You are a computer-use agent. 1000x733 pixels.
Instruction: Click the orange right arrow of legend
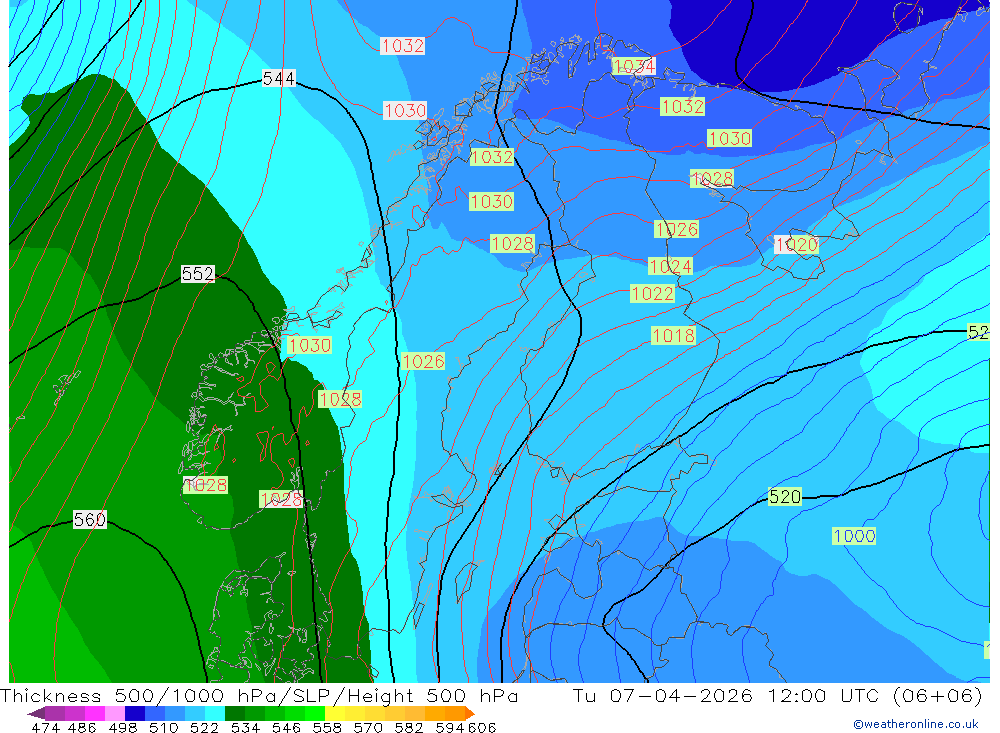[x=470, y=713]
